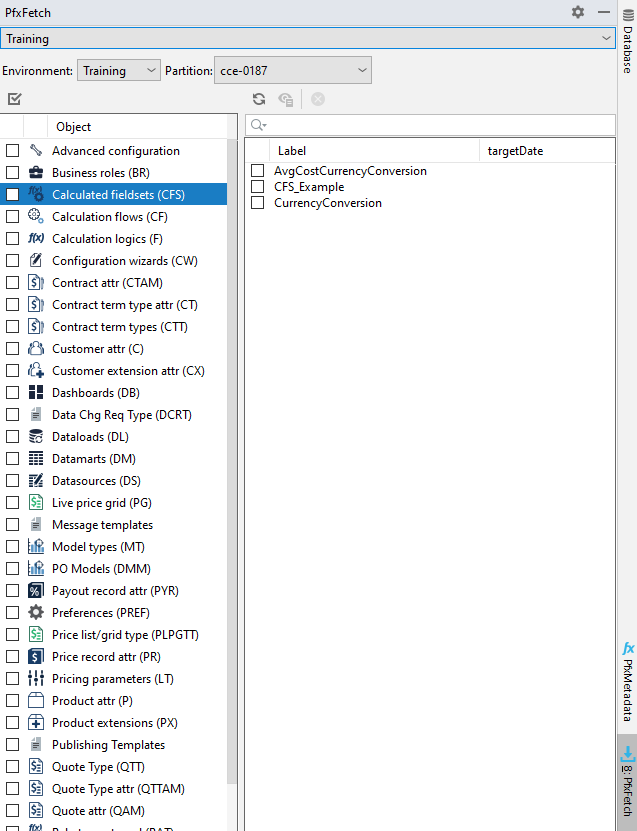Click the Business roles (BR) briefcase icon
Image resolution: width=637 pixels, height=831 pixels.
pyautogui.click(x=36, y=173)
